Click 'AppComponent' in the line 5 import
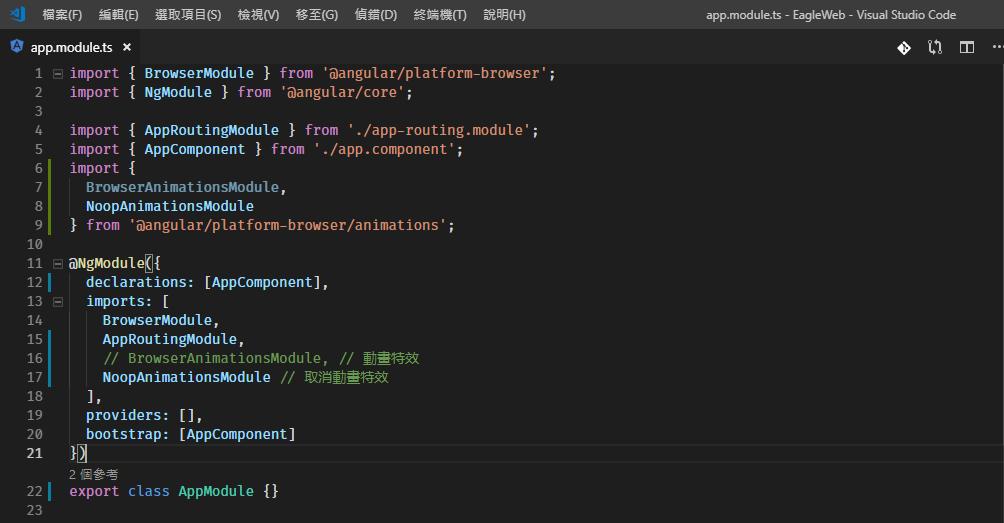 point(195,149)
